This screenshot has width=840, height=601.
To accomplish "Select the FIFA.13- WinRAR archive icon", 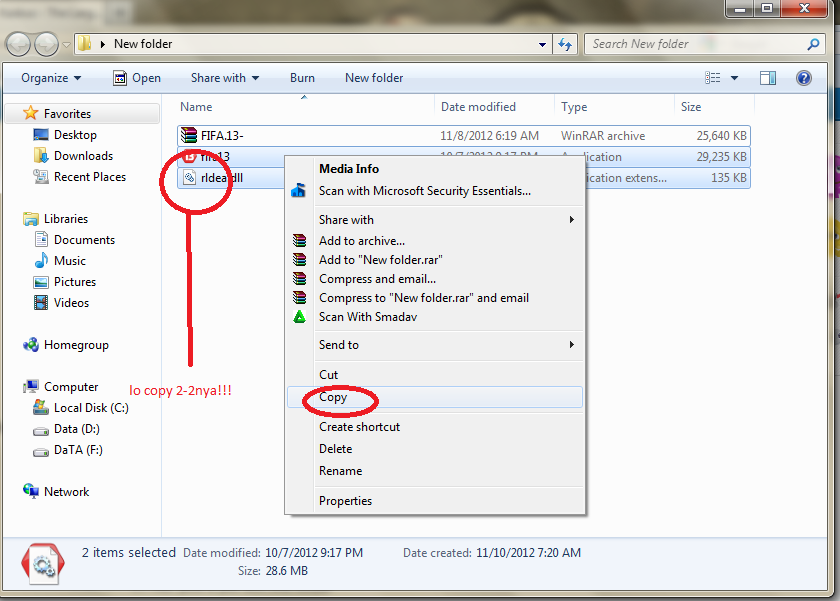I will coord(189,136).
